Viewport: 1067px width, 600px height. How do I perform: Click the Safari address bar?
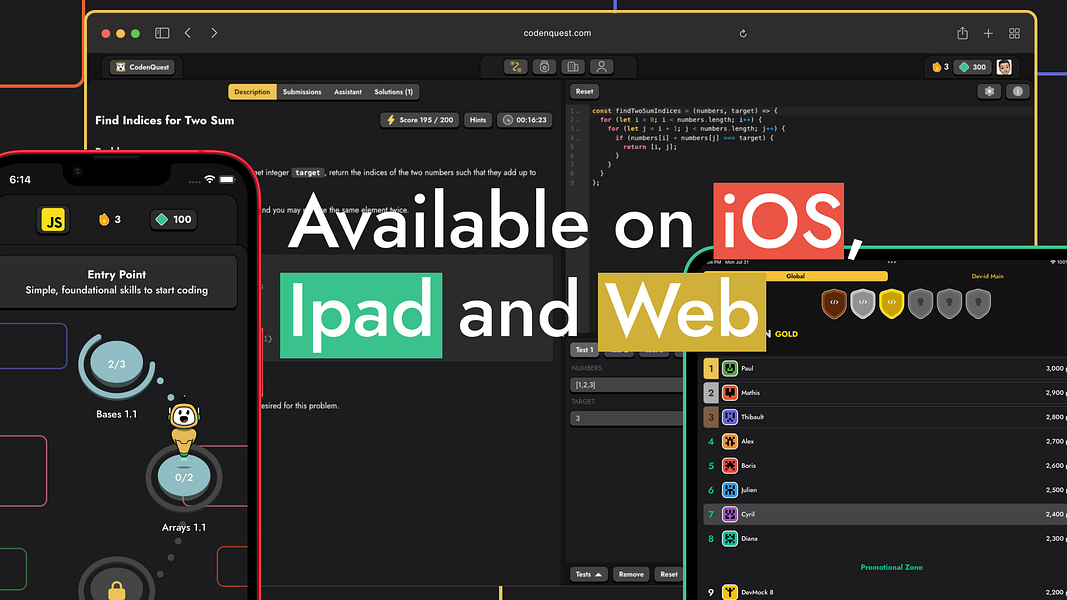coord(557,33)
